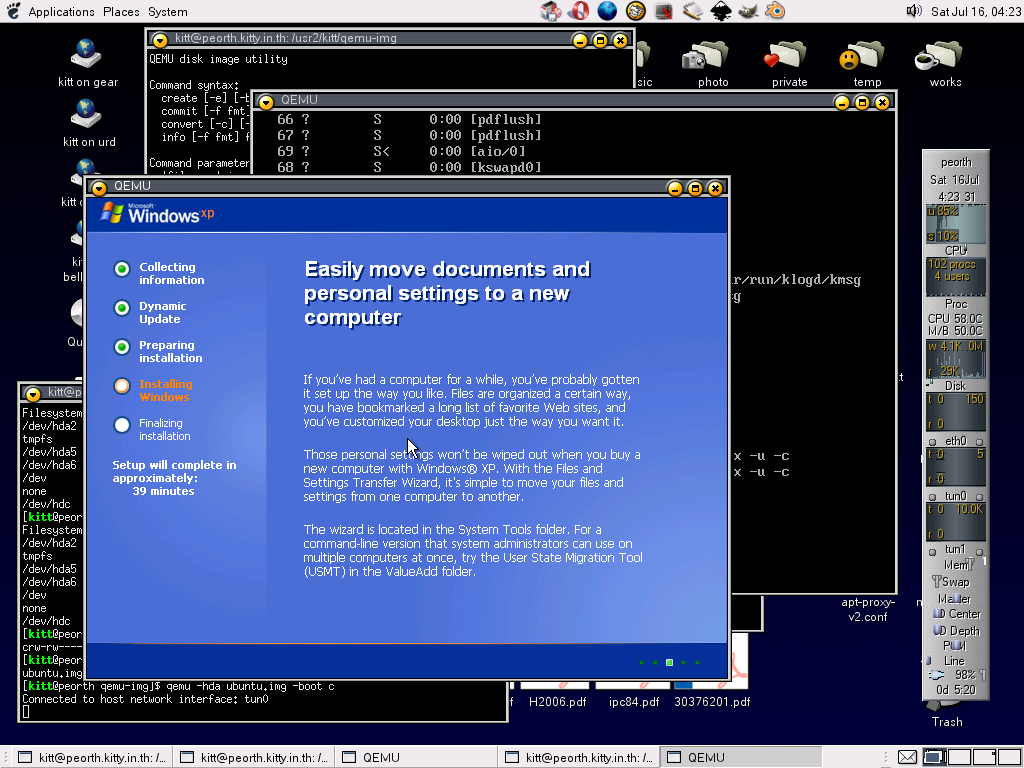The width and height of the screenshot is (1024, 768).
Task: Switch to the second workspace in pager
Action: tap(959, 757)
